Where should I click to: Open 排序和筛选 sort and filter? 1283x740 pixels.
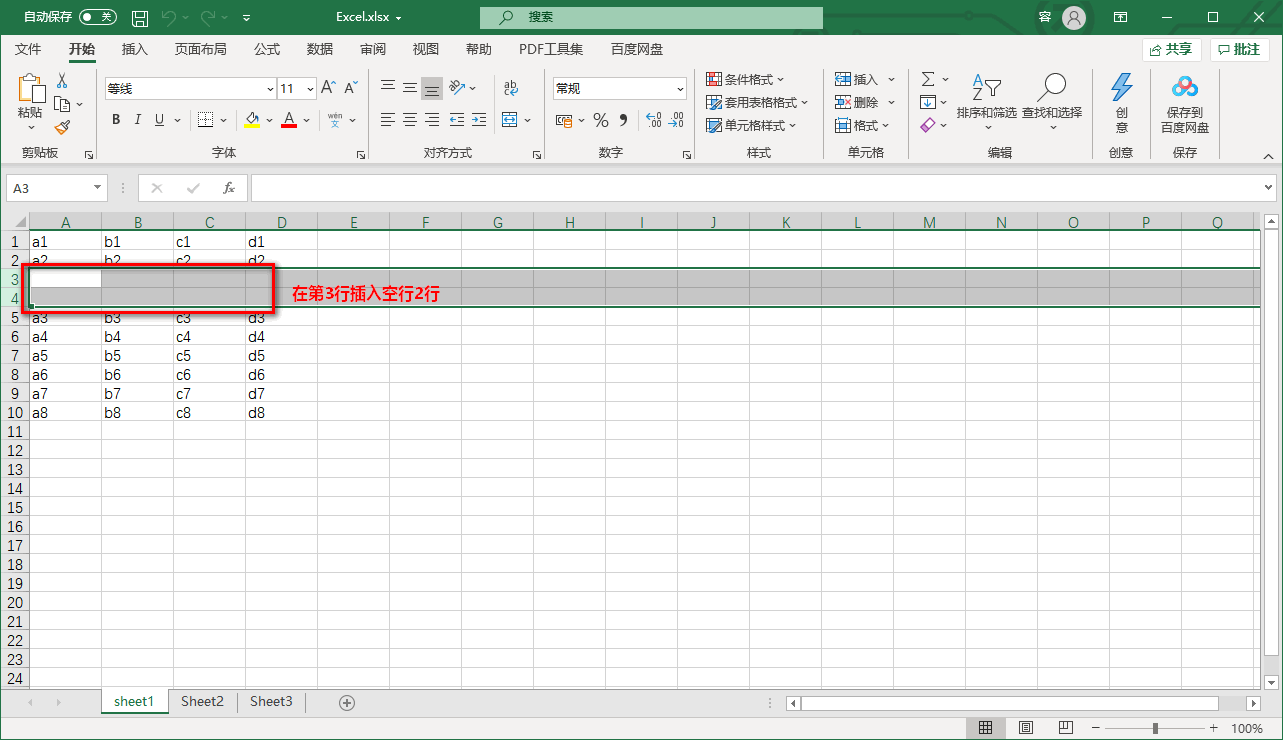[987, 102]
